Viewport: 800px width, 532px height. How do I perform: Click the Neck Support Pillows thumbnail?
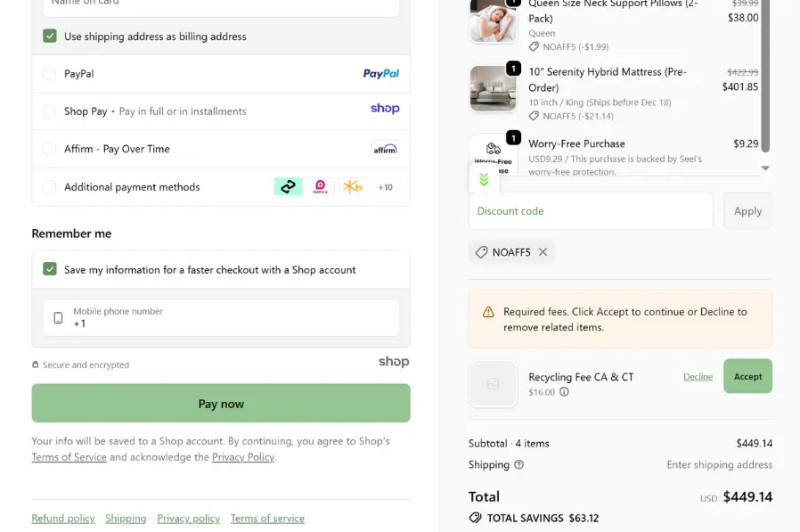pyautogui.click(x=492, y=21)
